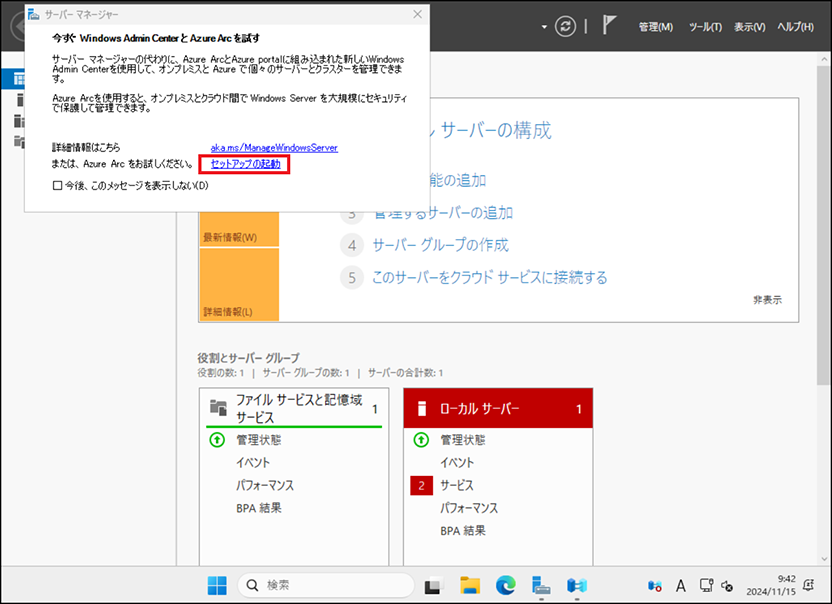
Task: Click green status icon in ファイル サービス tile
Action: 217,439
